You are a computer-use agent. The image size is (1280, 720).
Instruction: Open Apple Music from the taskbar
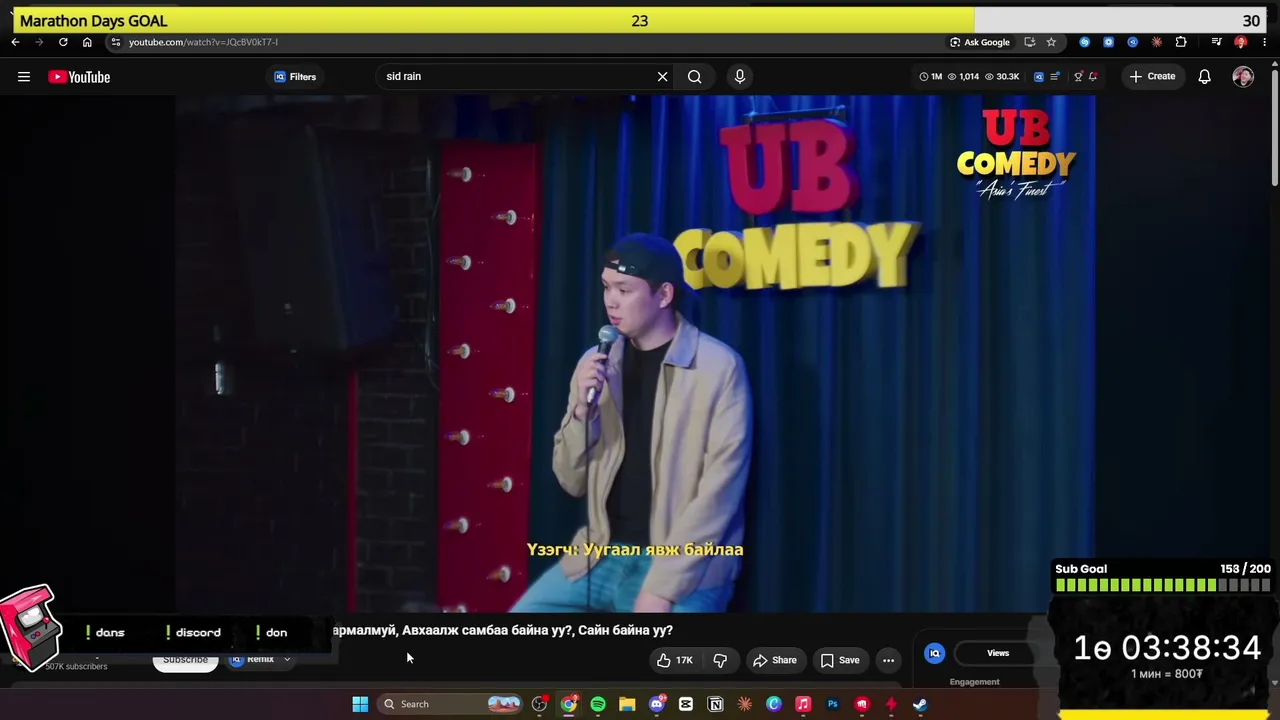803,704
